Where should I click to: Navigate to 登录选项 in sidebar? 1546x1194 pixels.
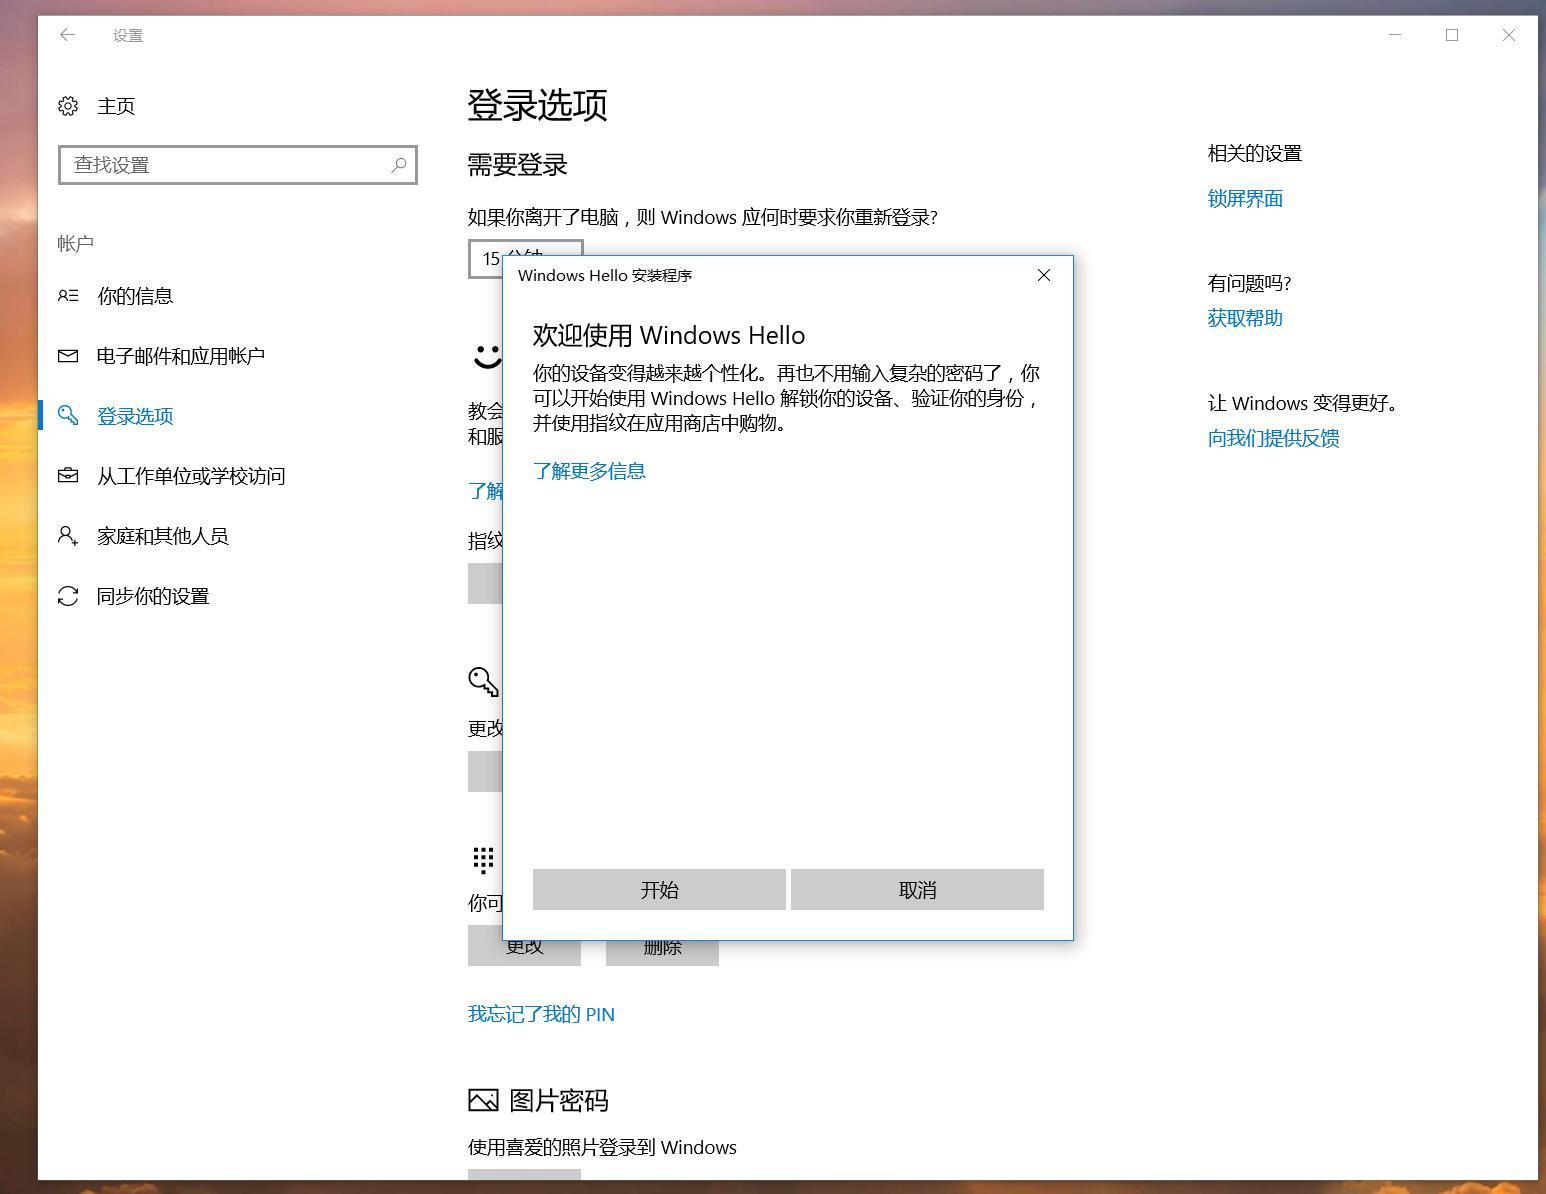(135, 415)
